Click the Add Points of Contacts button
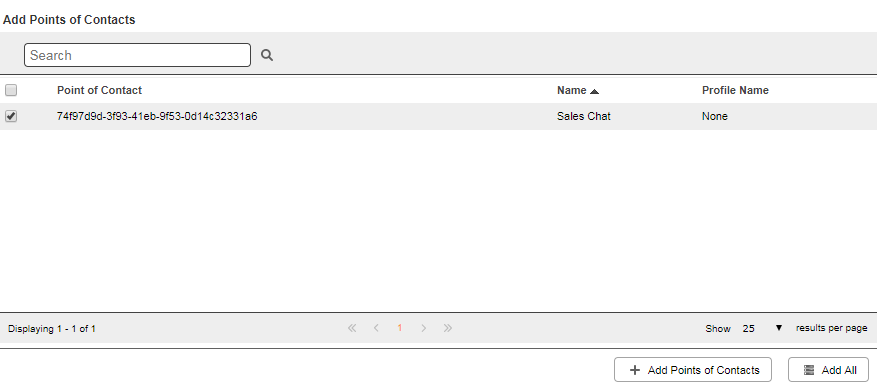Viewport: 877px width, 385px height. tap(693, 370)
